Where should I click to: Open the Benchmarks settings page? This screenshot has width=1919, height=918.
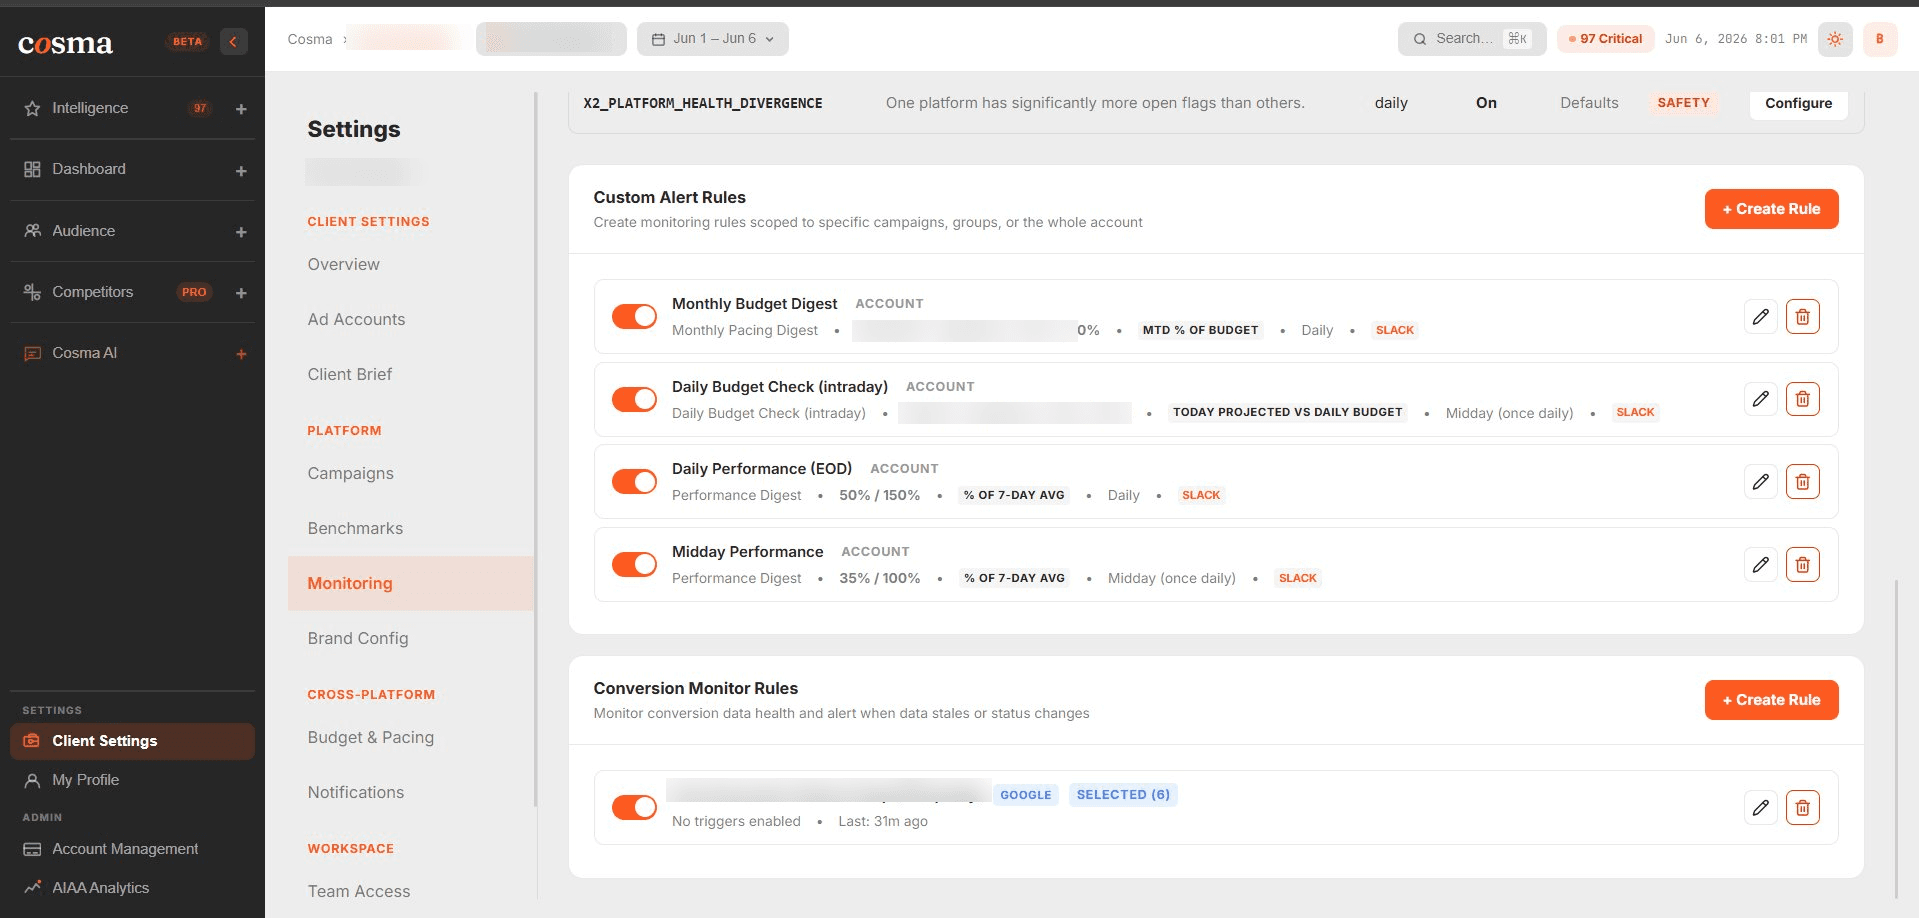pyautogui.click(x=355, y=528)
